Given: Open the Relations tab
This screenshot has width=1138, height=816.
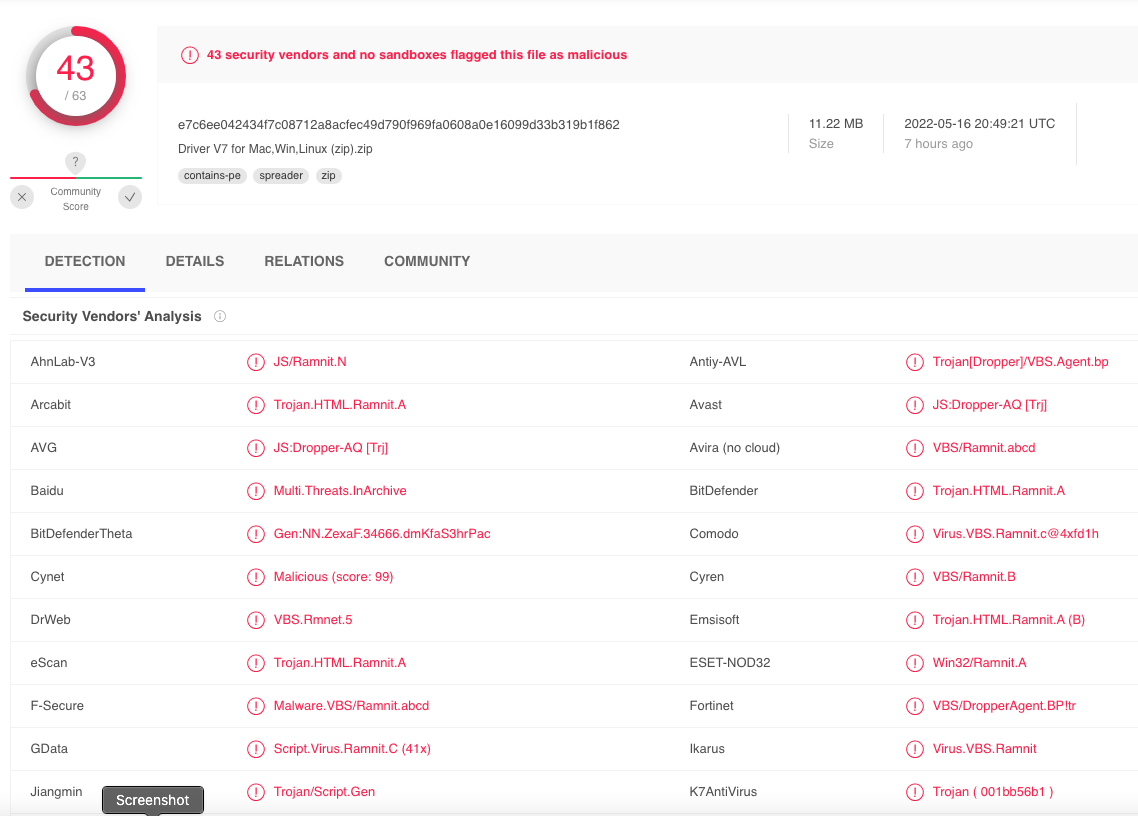Looking at the screenshot, I should tap(304, 261).
